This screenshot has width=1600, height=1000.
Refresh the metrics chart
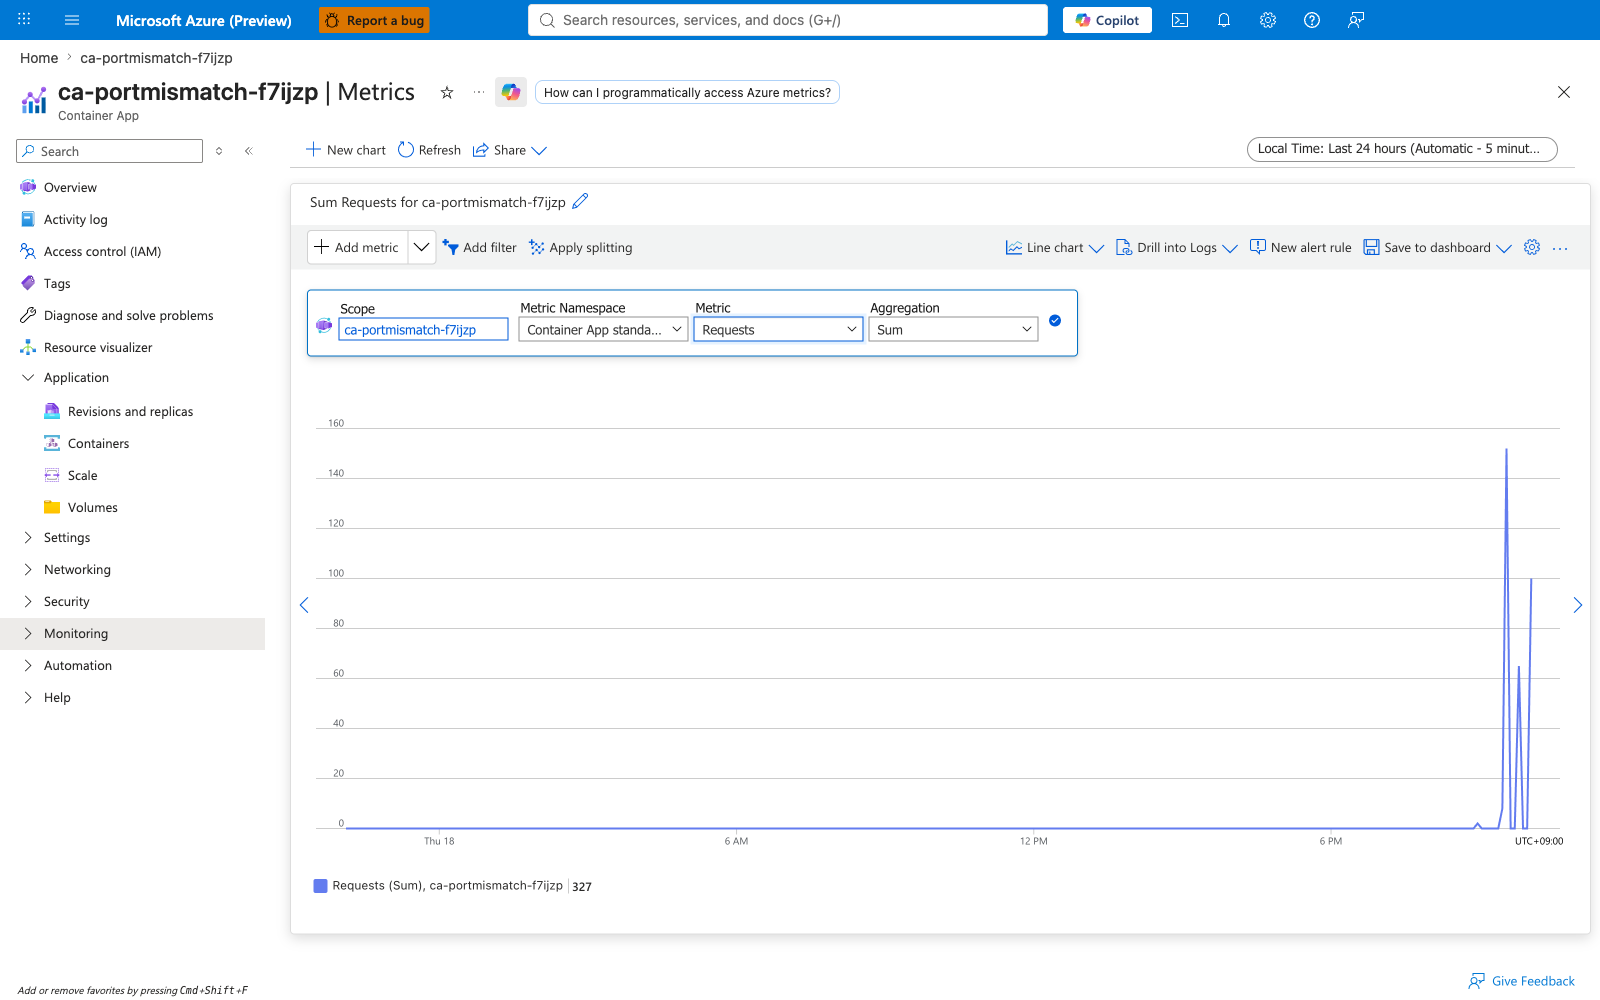(429, 150)
